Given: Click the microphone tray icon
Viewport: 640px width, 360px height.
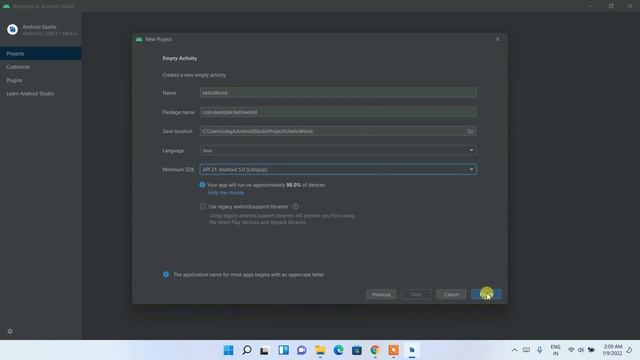Looking at the screenshot, I should point(540,350).
